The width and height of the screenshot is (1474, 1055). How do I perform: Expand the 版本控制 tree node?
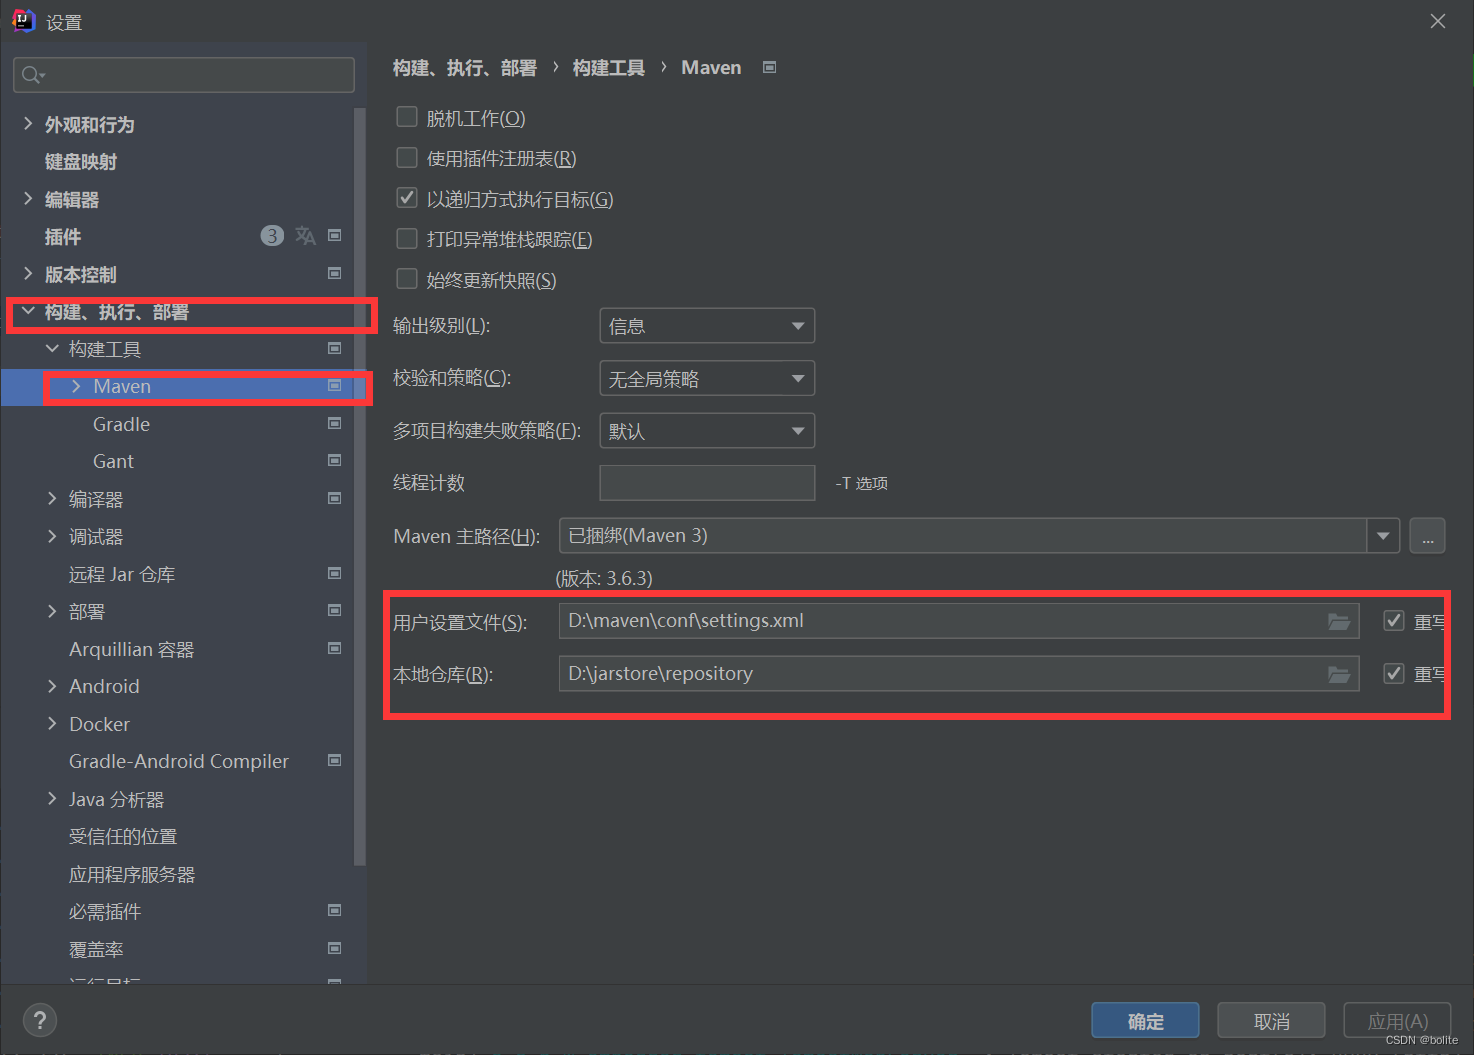coord(28,274)
